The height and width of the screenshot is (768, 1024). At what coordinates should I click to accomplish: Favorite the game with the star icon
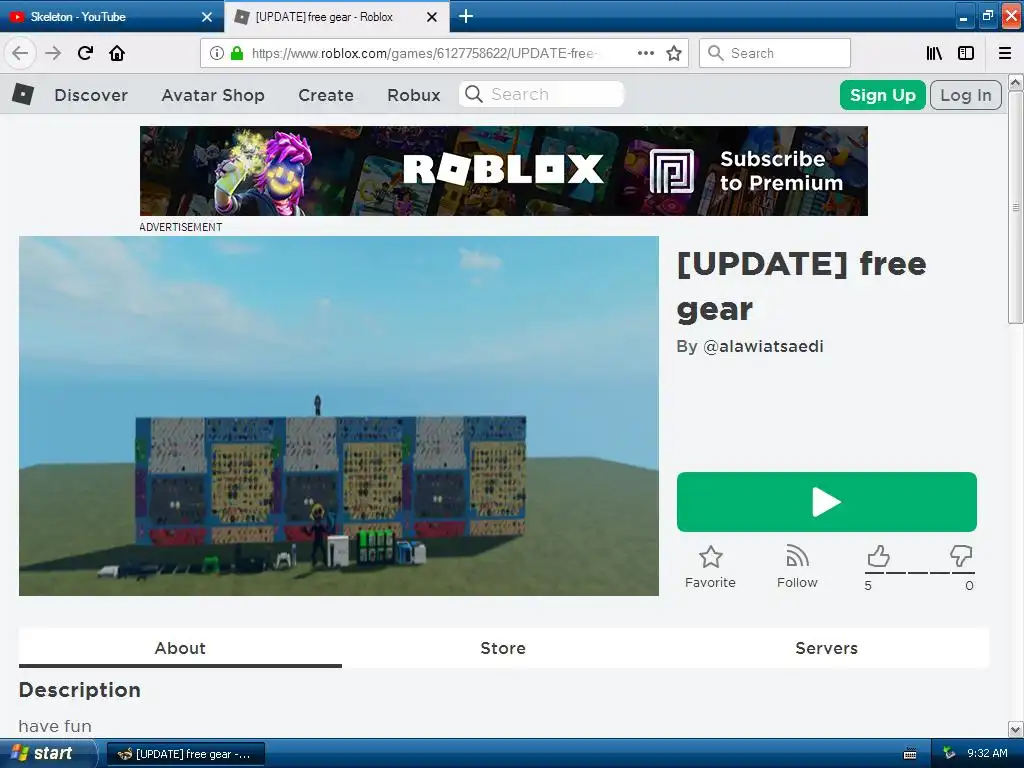(x=711, y=557)
